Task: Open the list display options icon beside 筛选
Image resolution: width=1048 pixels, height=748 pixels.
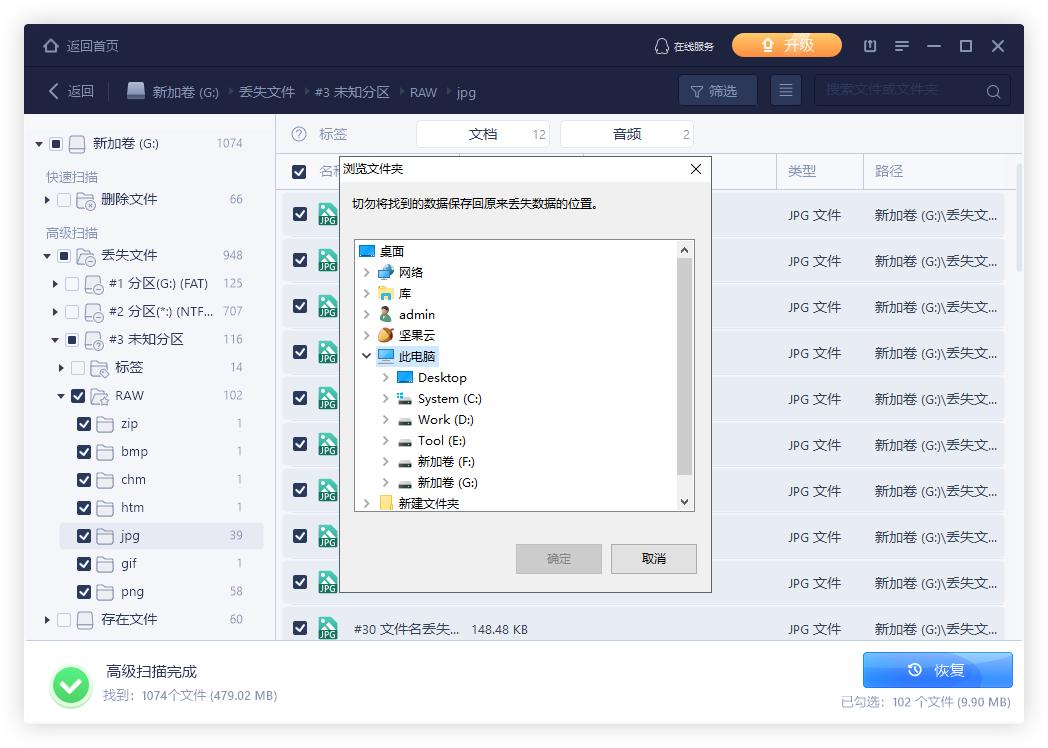Action: [x=786, y=90]
